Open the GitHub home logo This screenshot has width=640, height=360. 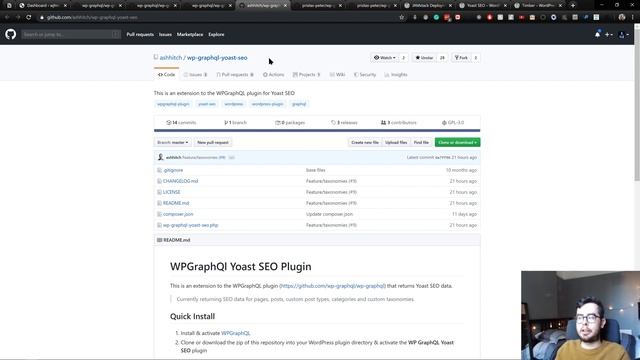click(11, 34)
